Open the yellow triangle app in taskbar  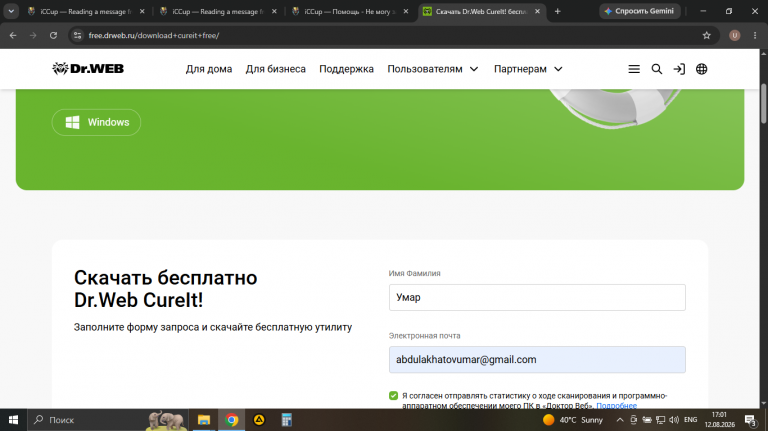point(259,420)
